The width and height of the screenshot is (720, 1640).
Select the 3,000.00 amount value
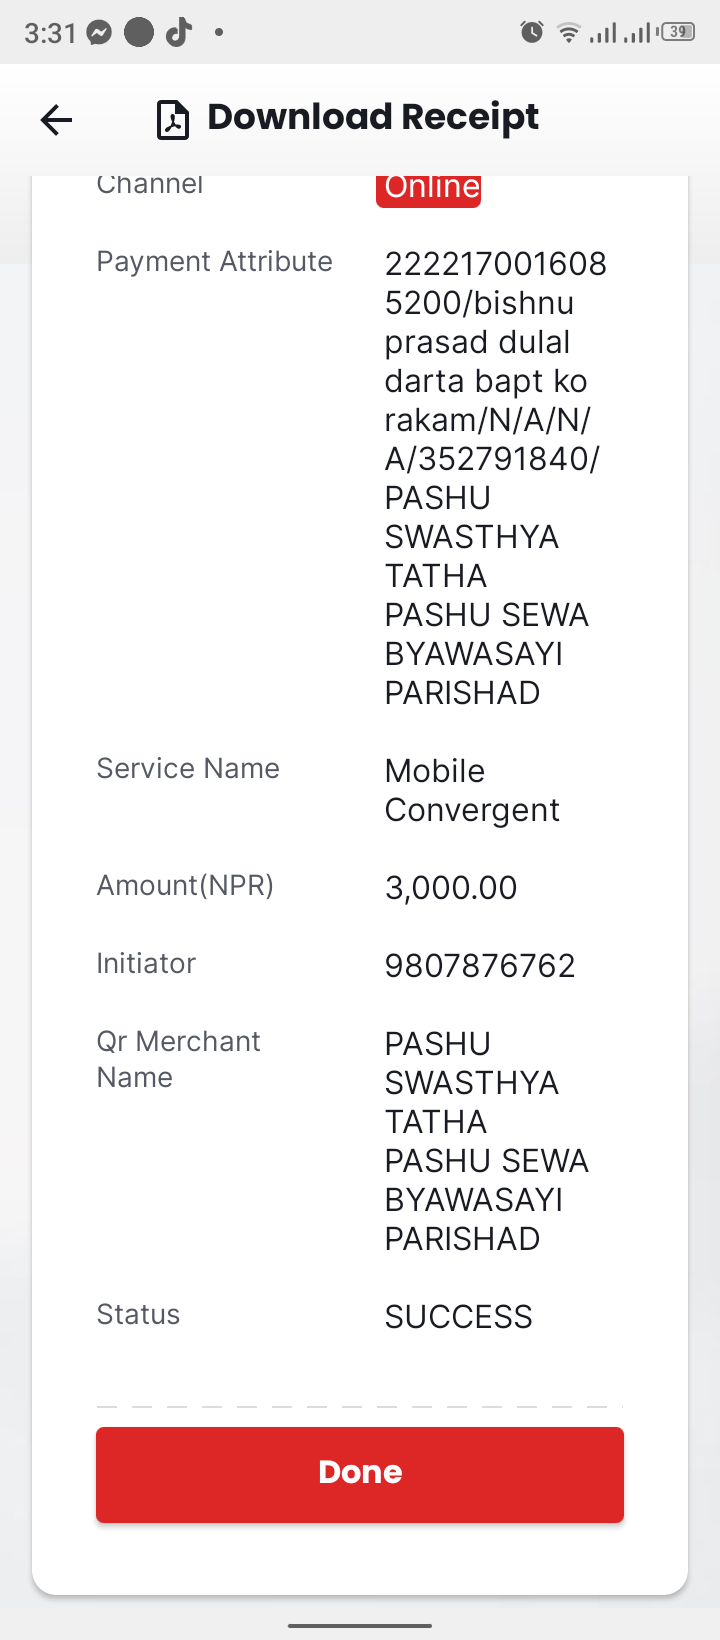click(451, 888)
